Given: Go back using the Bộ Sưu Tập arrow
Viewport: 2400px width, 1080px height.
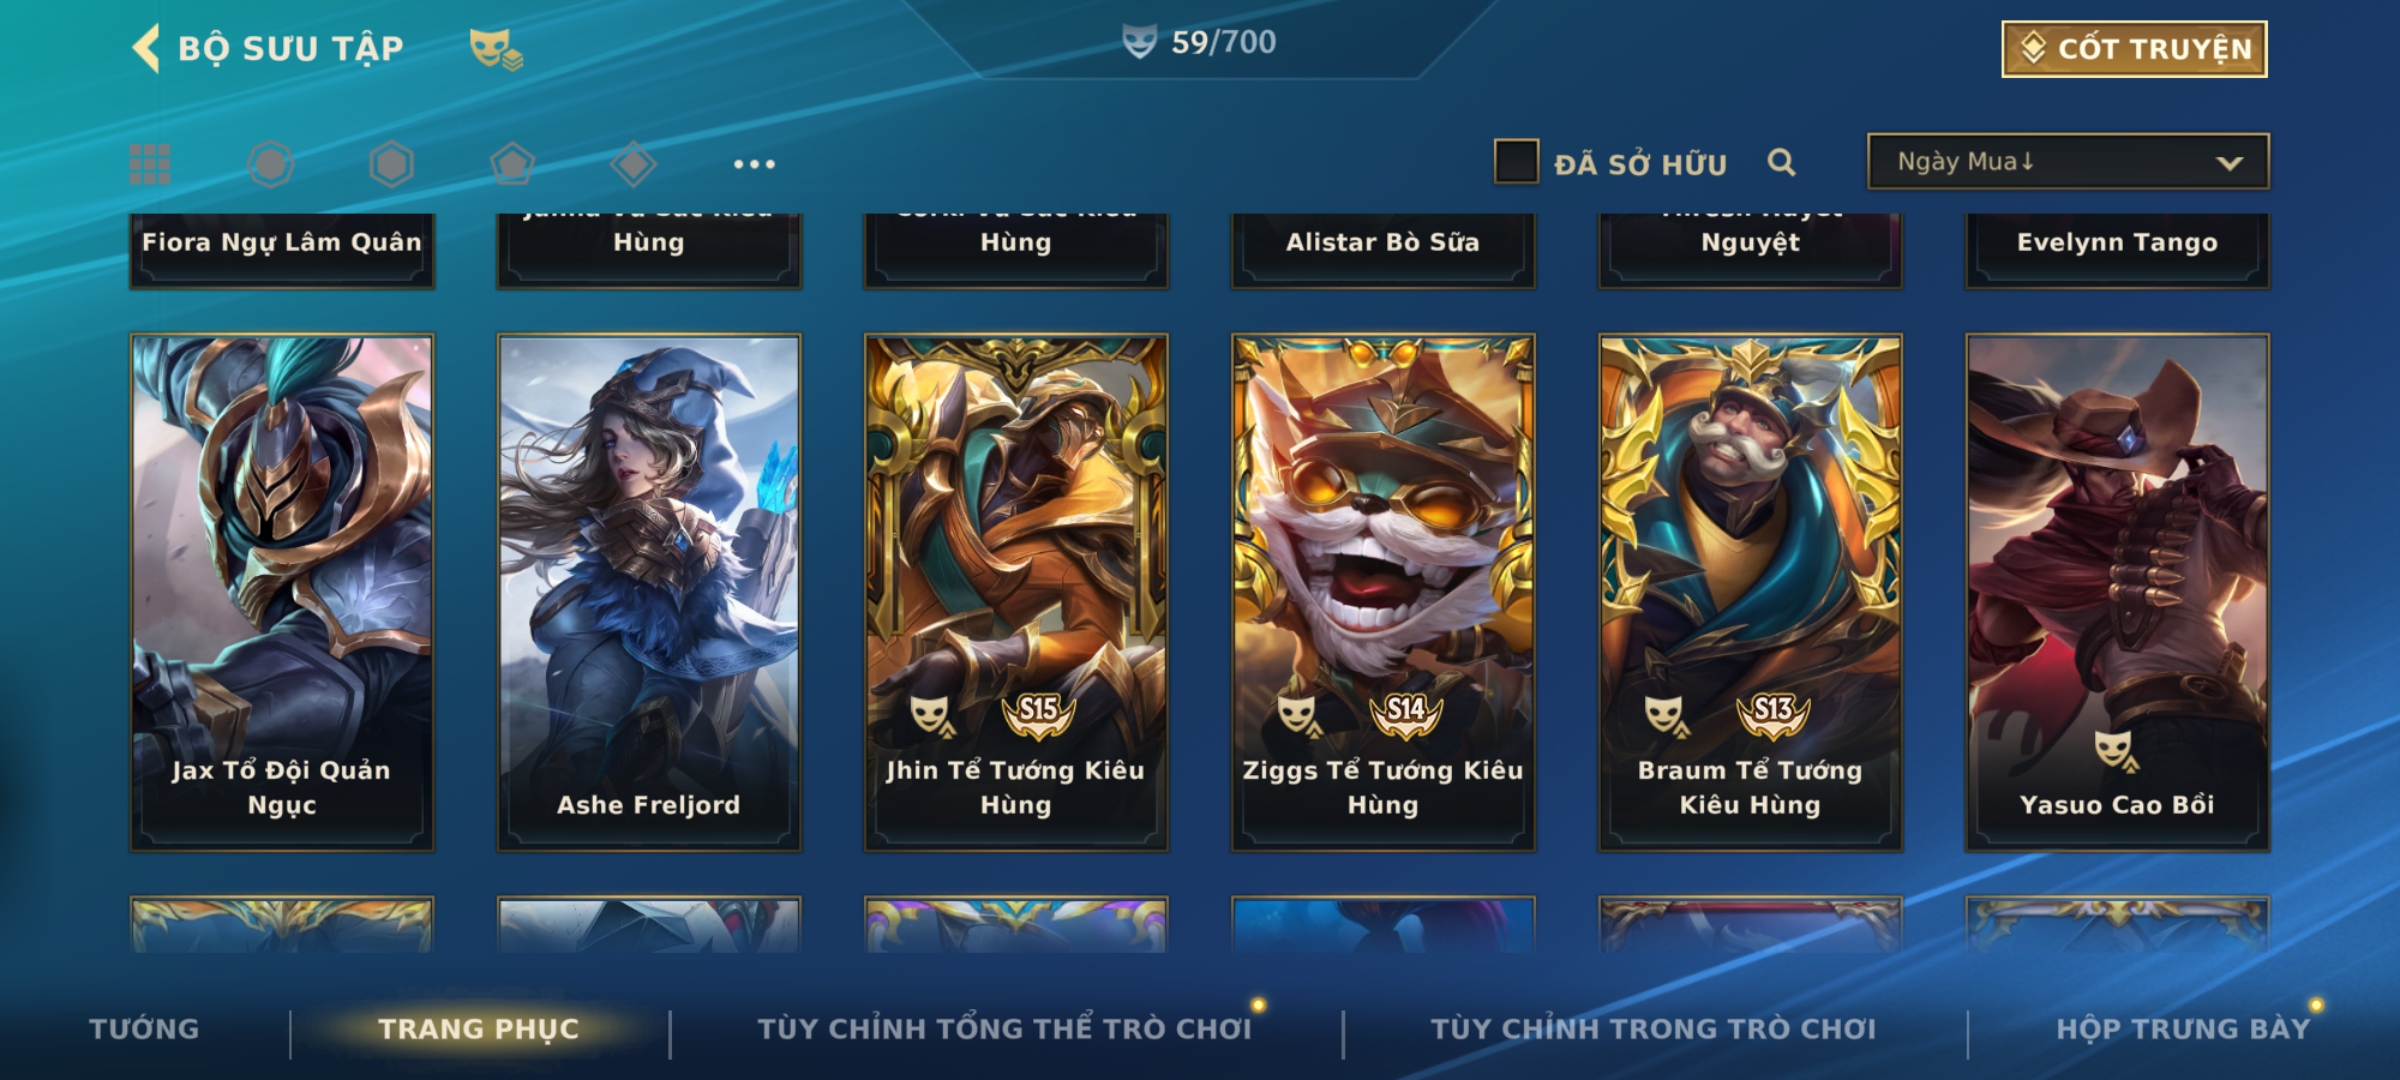Looking at the screenshot, I should pos(146,48).
